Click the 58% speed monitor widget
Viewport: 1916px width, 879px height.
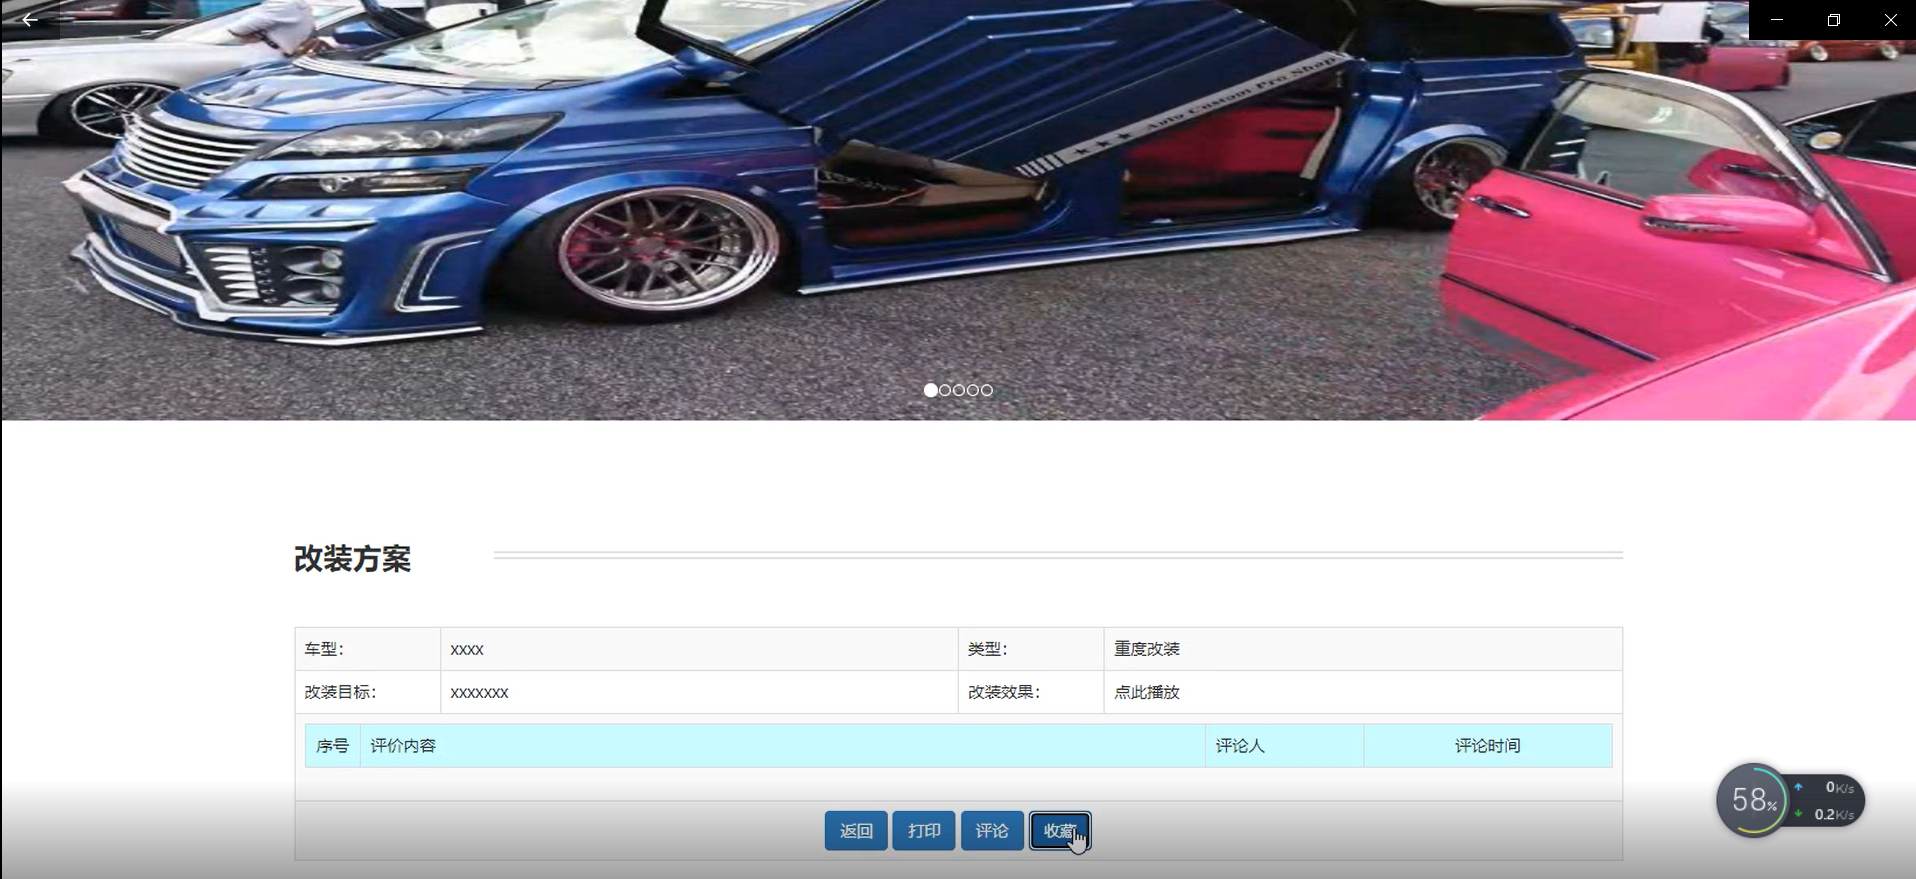[x=1753, y=800]
